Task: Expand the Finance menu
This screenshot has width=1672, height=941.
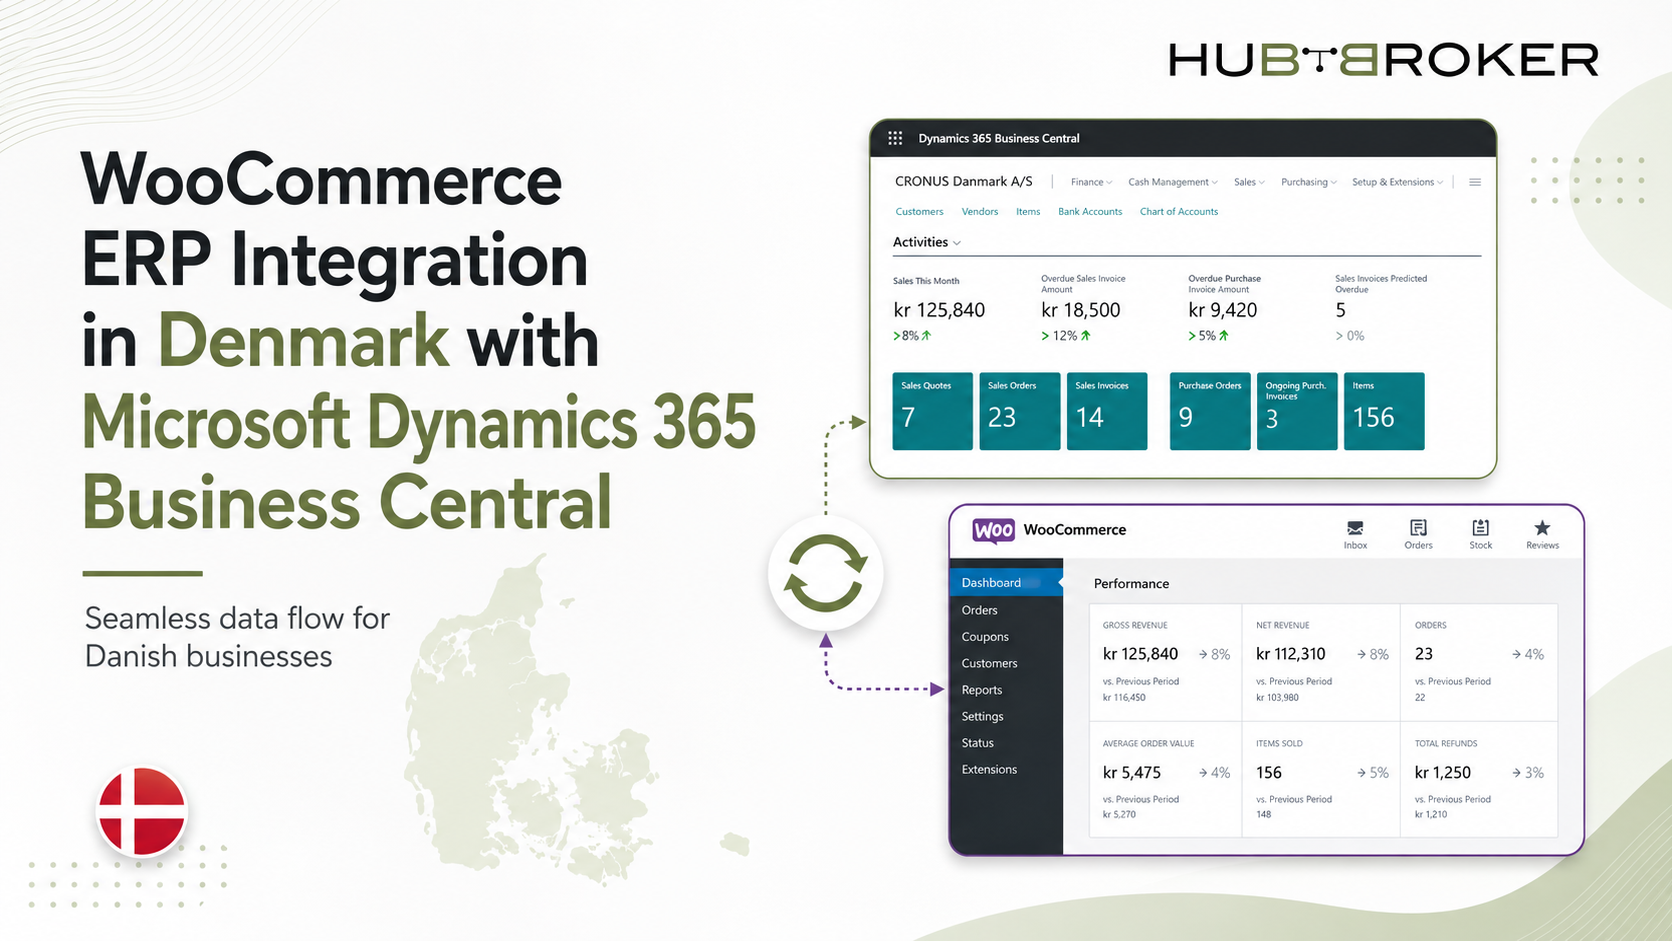Action: coord(1091,182)
